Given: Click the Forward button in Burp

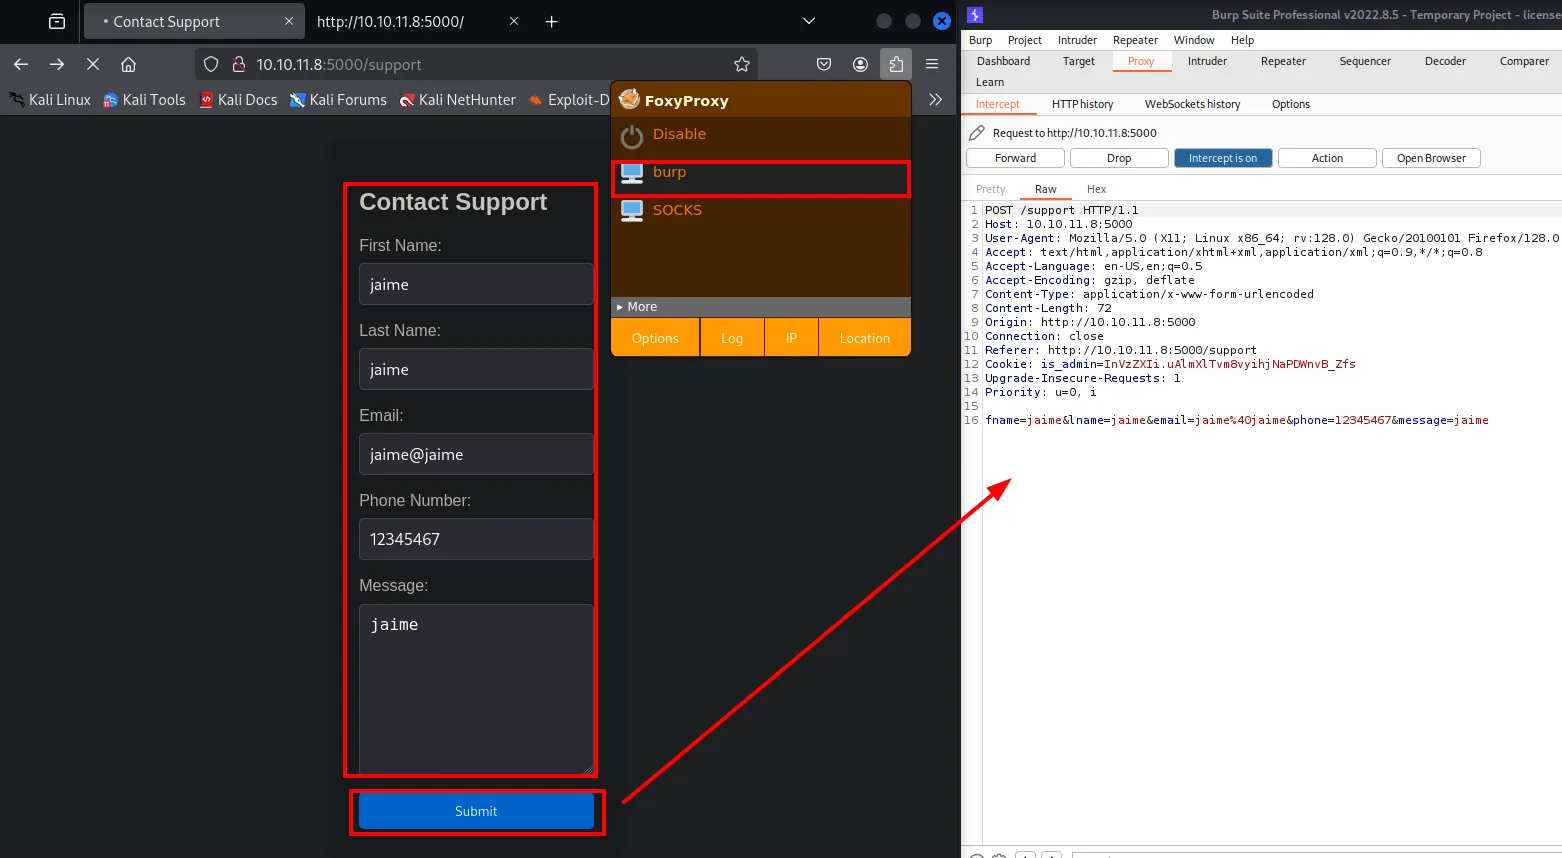Looking at the screenshot, I should coord(1015,158).
